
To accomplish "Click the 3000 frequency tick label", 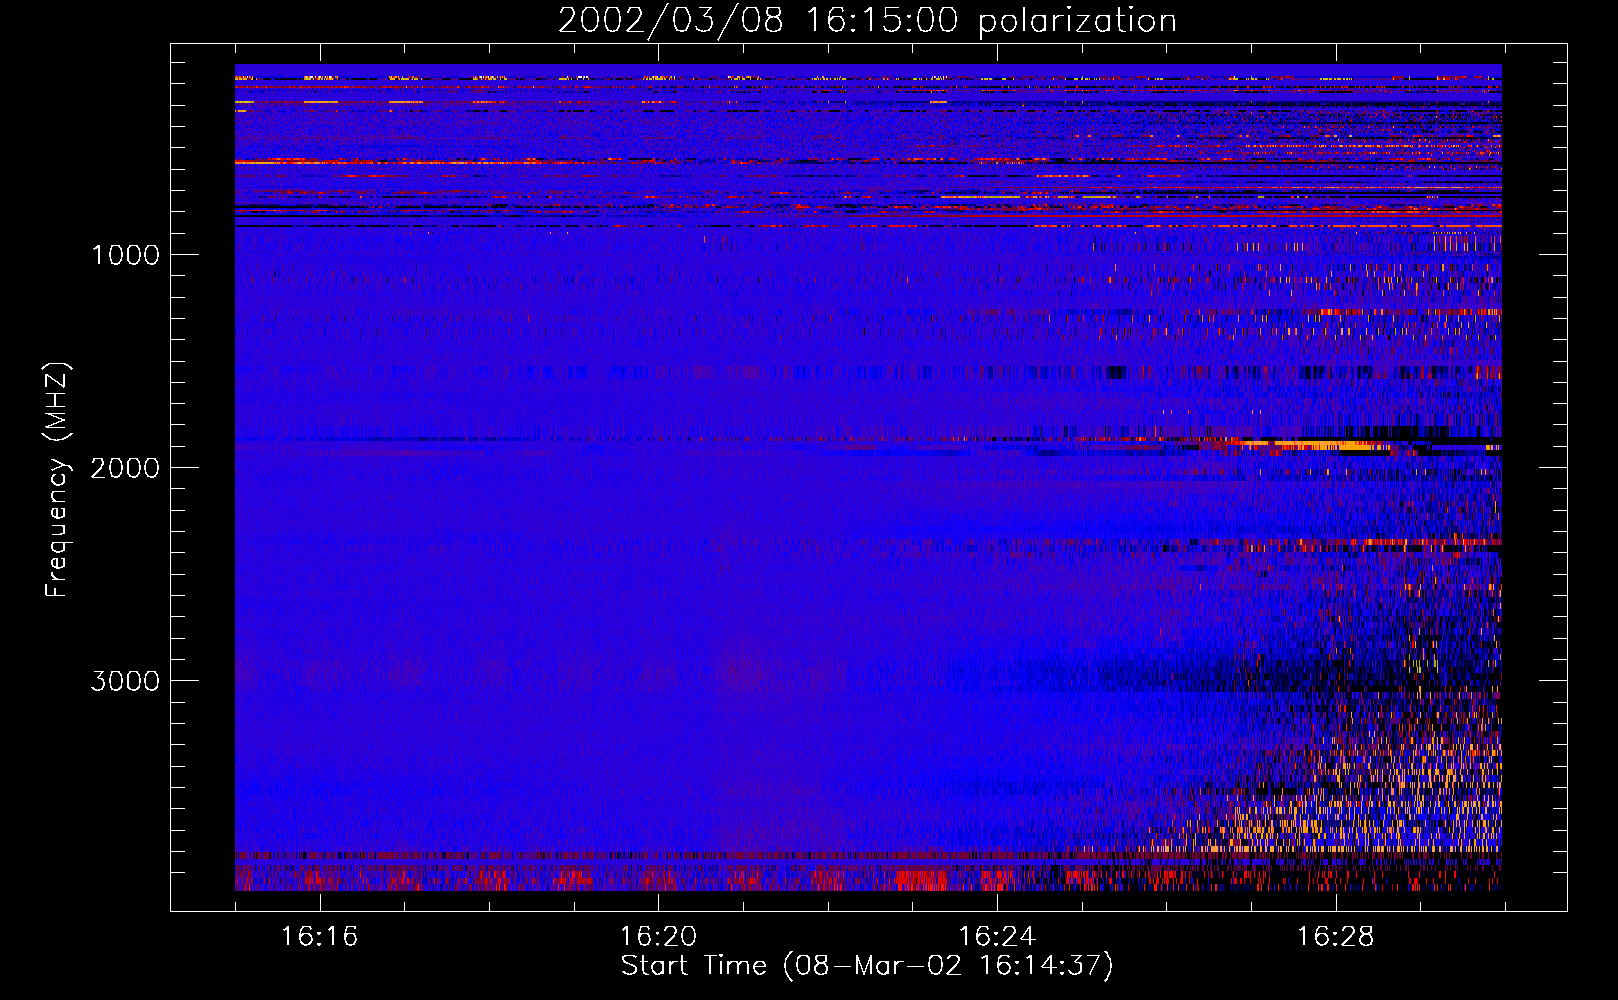I will 125,681.
